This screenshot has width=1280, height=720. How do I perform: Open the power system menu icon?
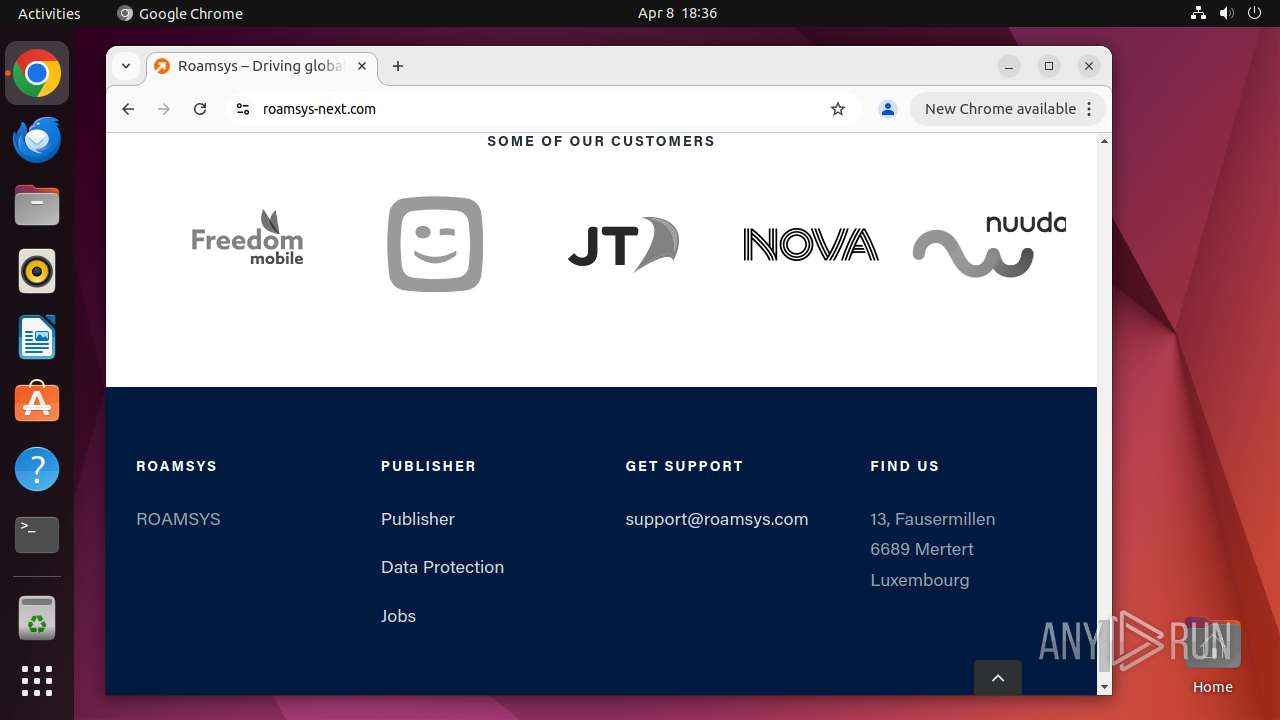coord(1253,13)
